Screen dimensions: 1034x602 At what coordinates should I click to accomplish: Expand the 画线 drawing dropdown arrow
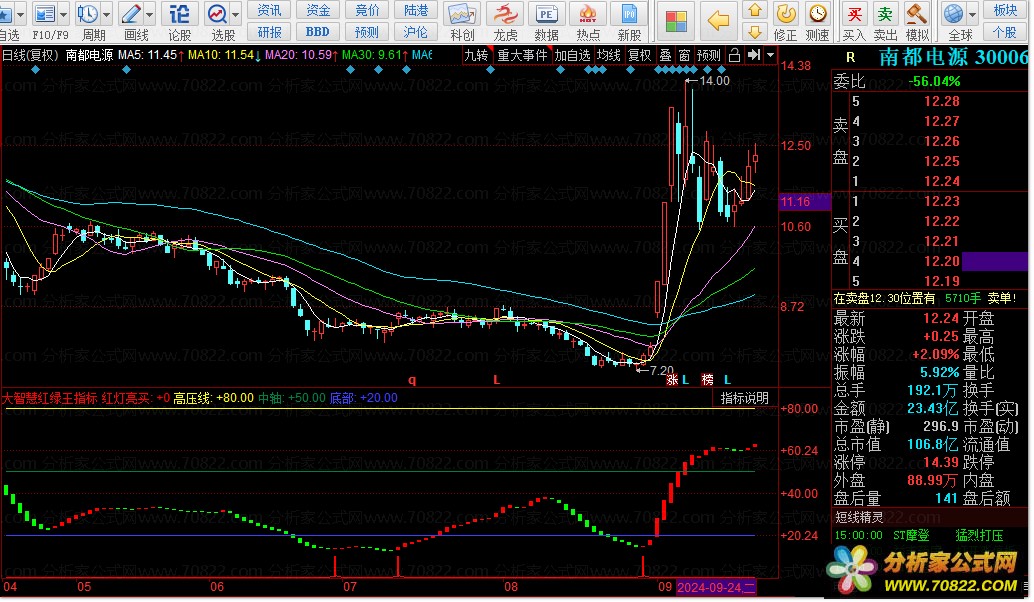(150, 14)
